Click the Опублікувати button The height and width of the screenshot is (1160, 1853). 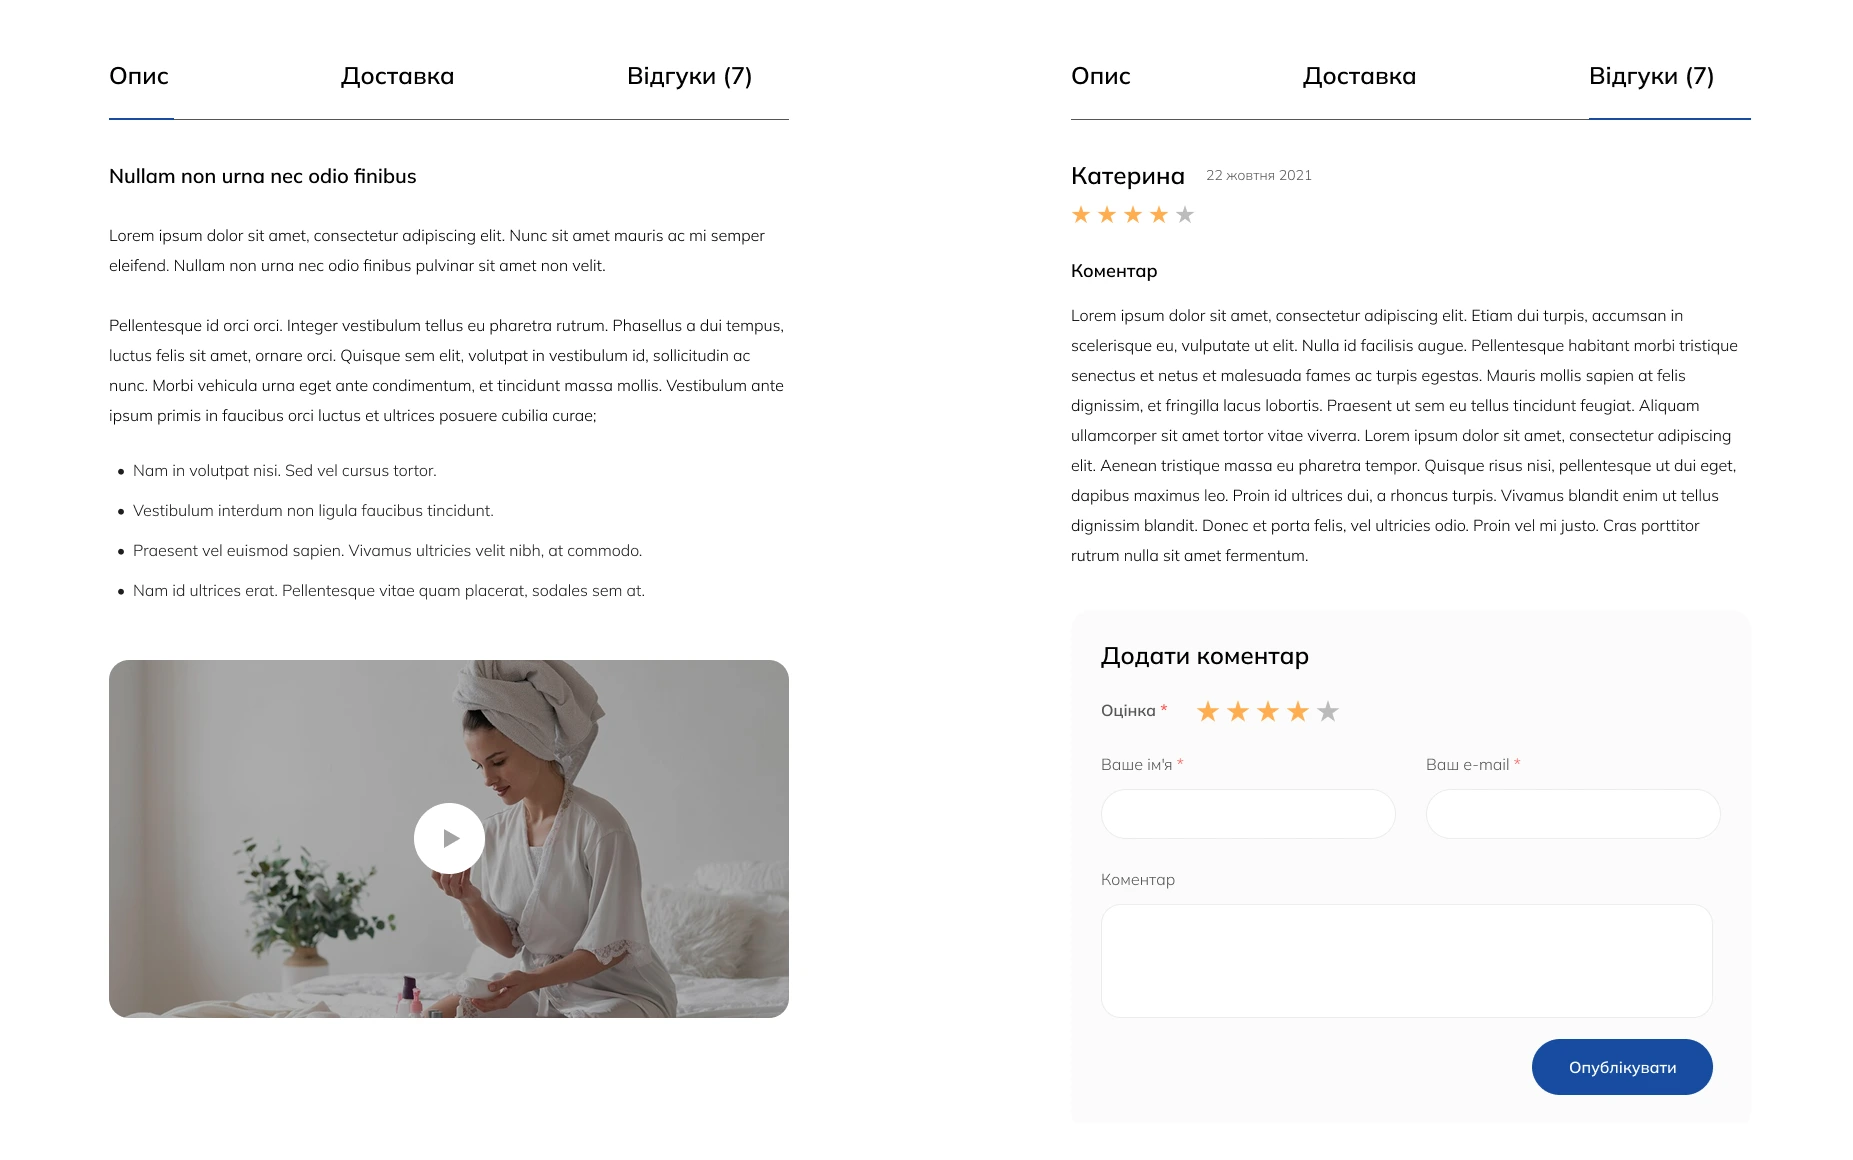[1622, 1067]
